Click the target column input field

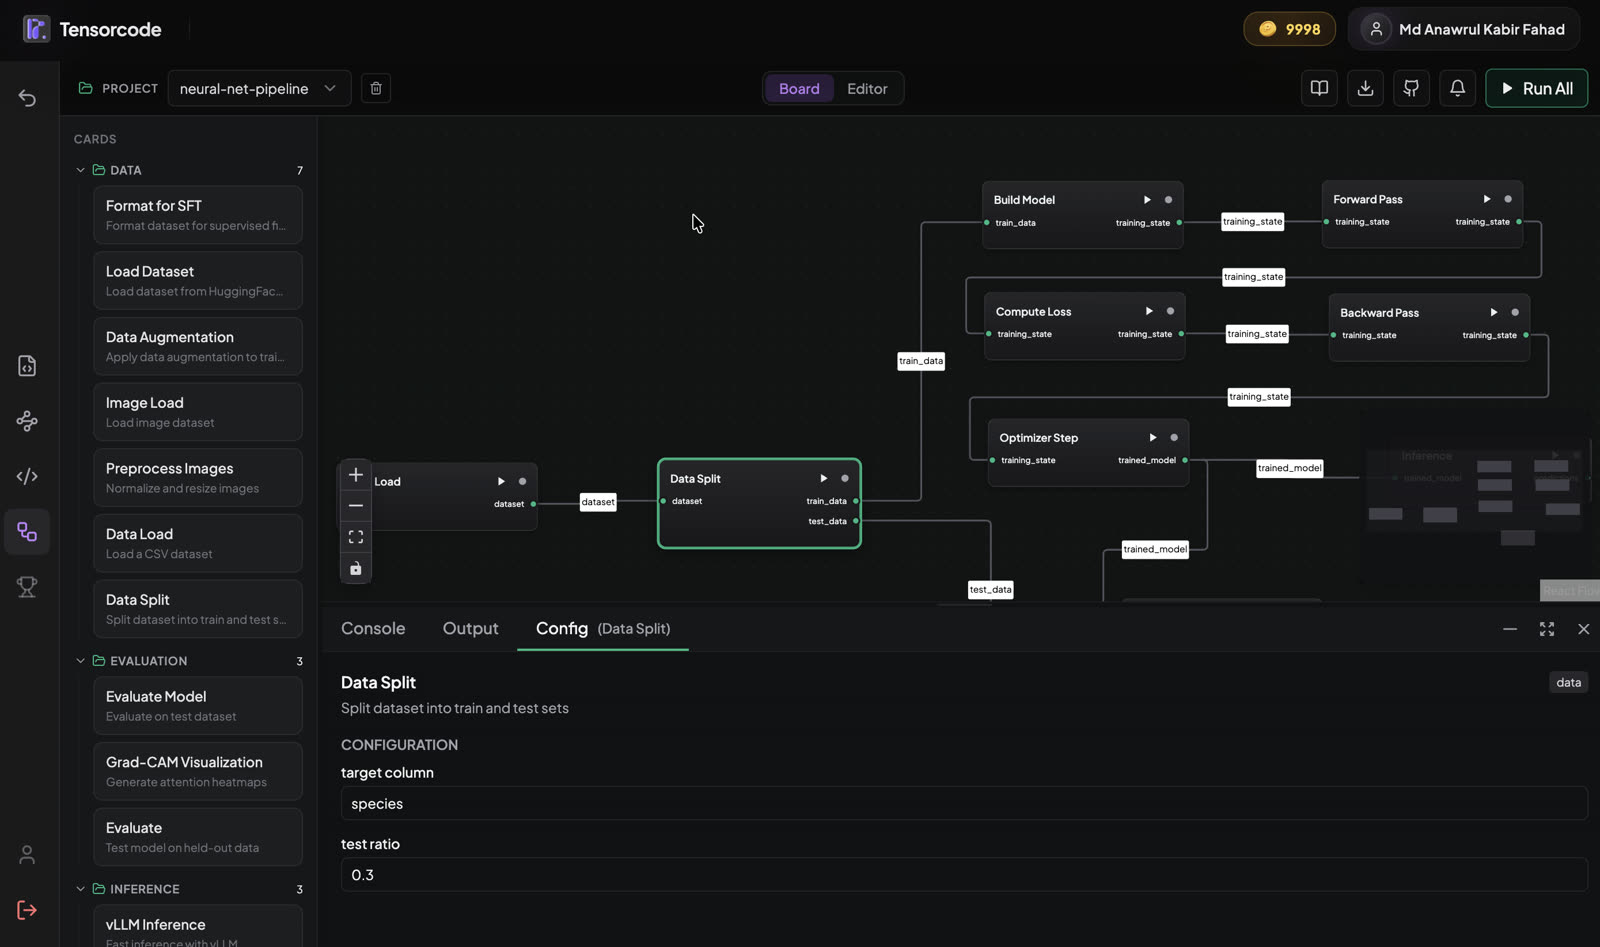click(x=964, y=804)
